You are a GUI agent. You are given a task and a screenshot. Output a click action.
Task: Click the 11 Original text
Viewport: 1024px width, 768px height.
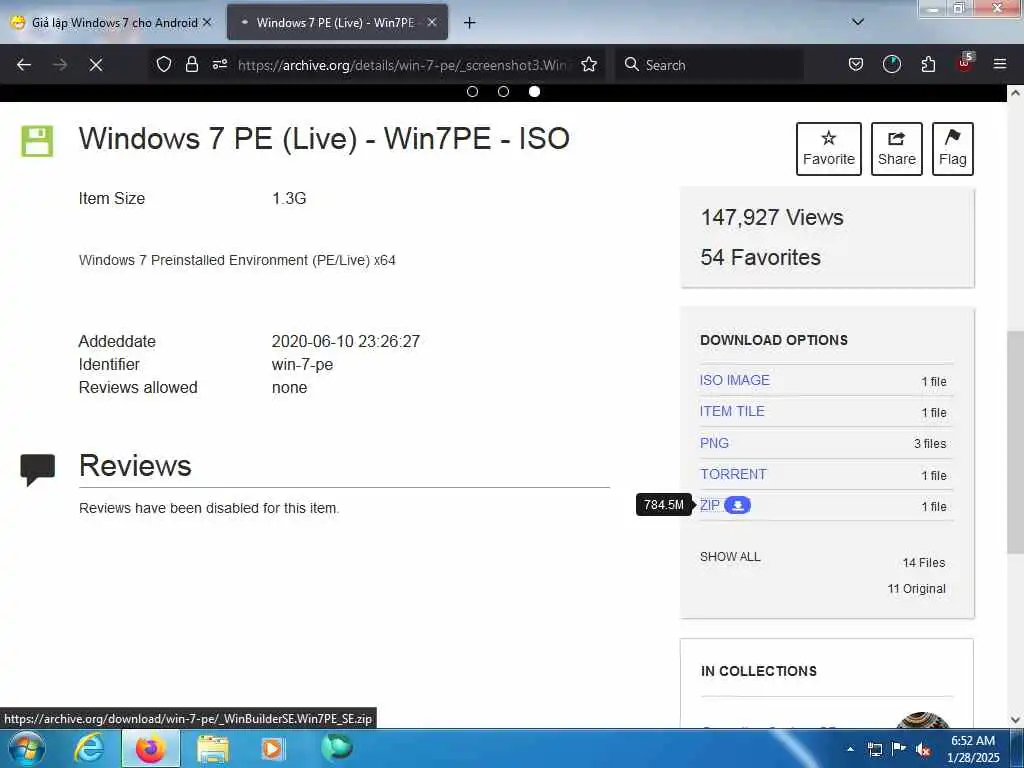pyautogui.click(x=916, y=588)
